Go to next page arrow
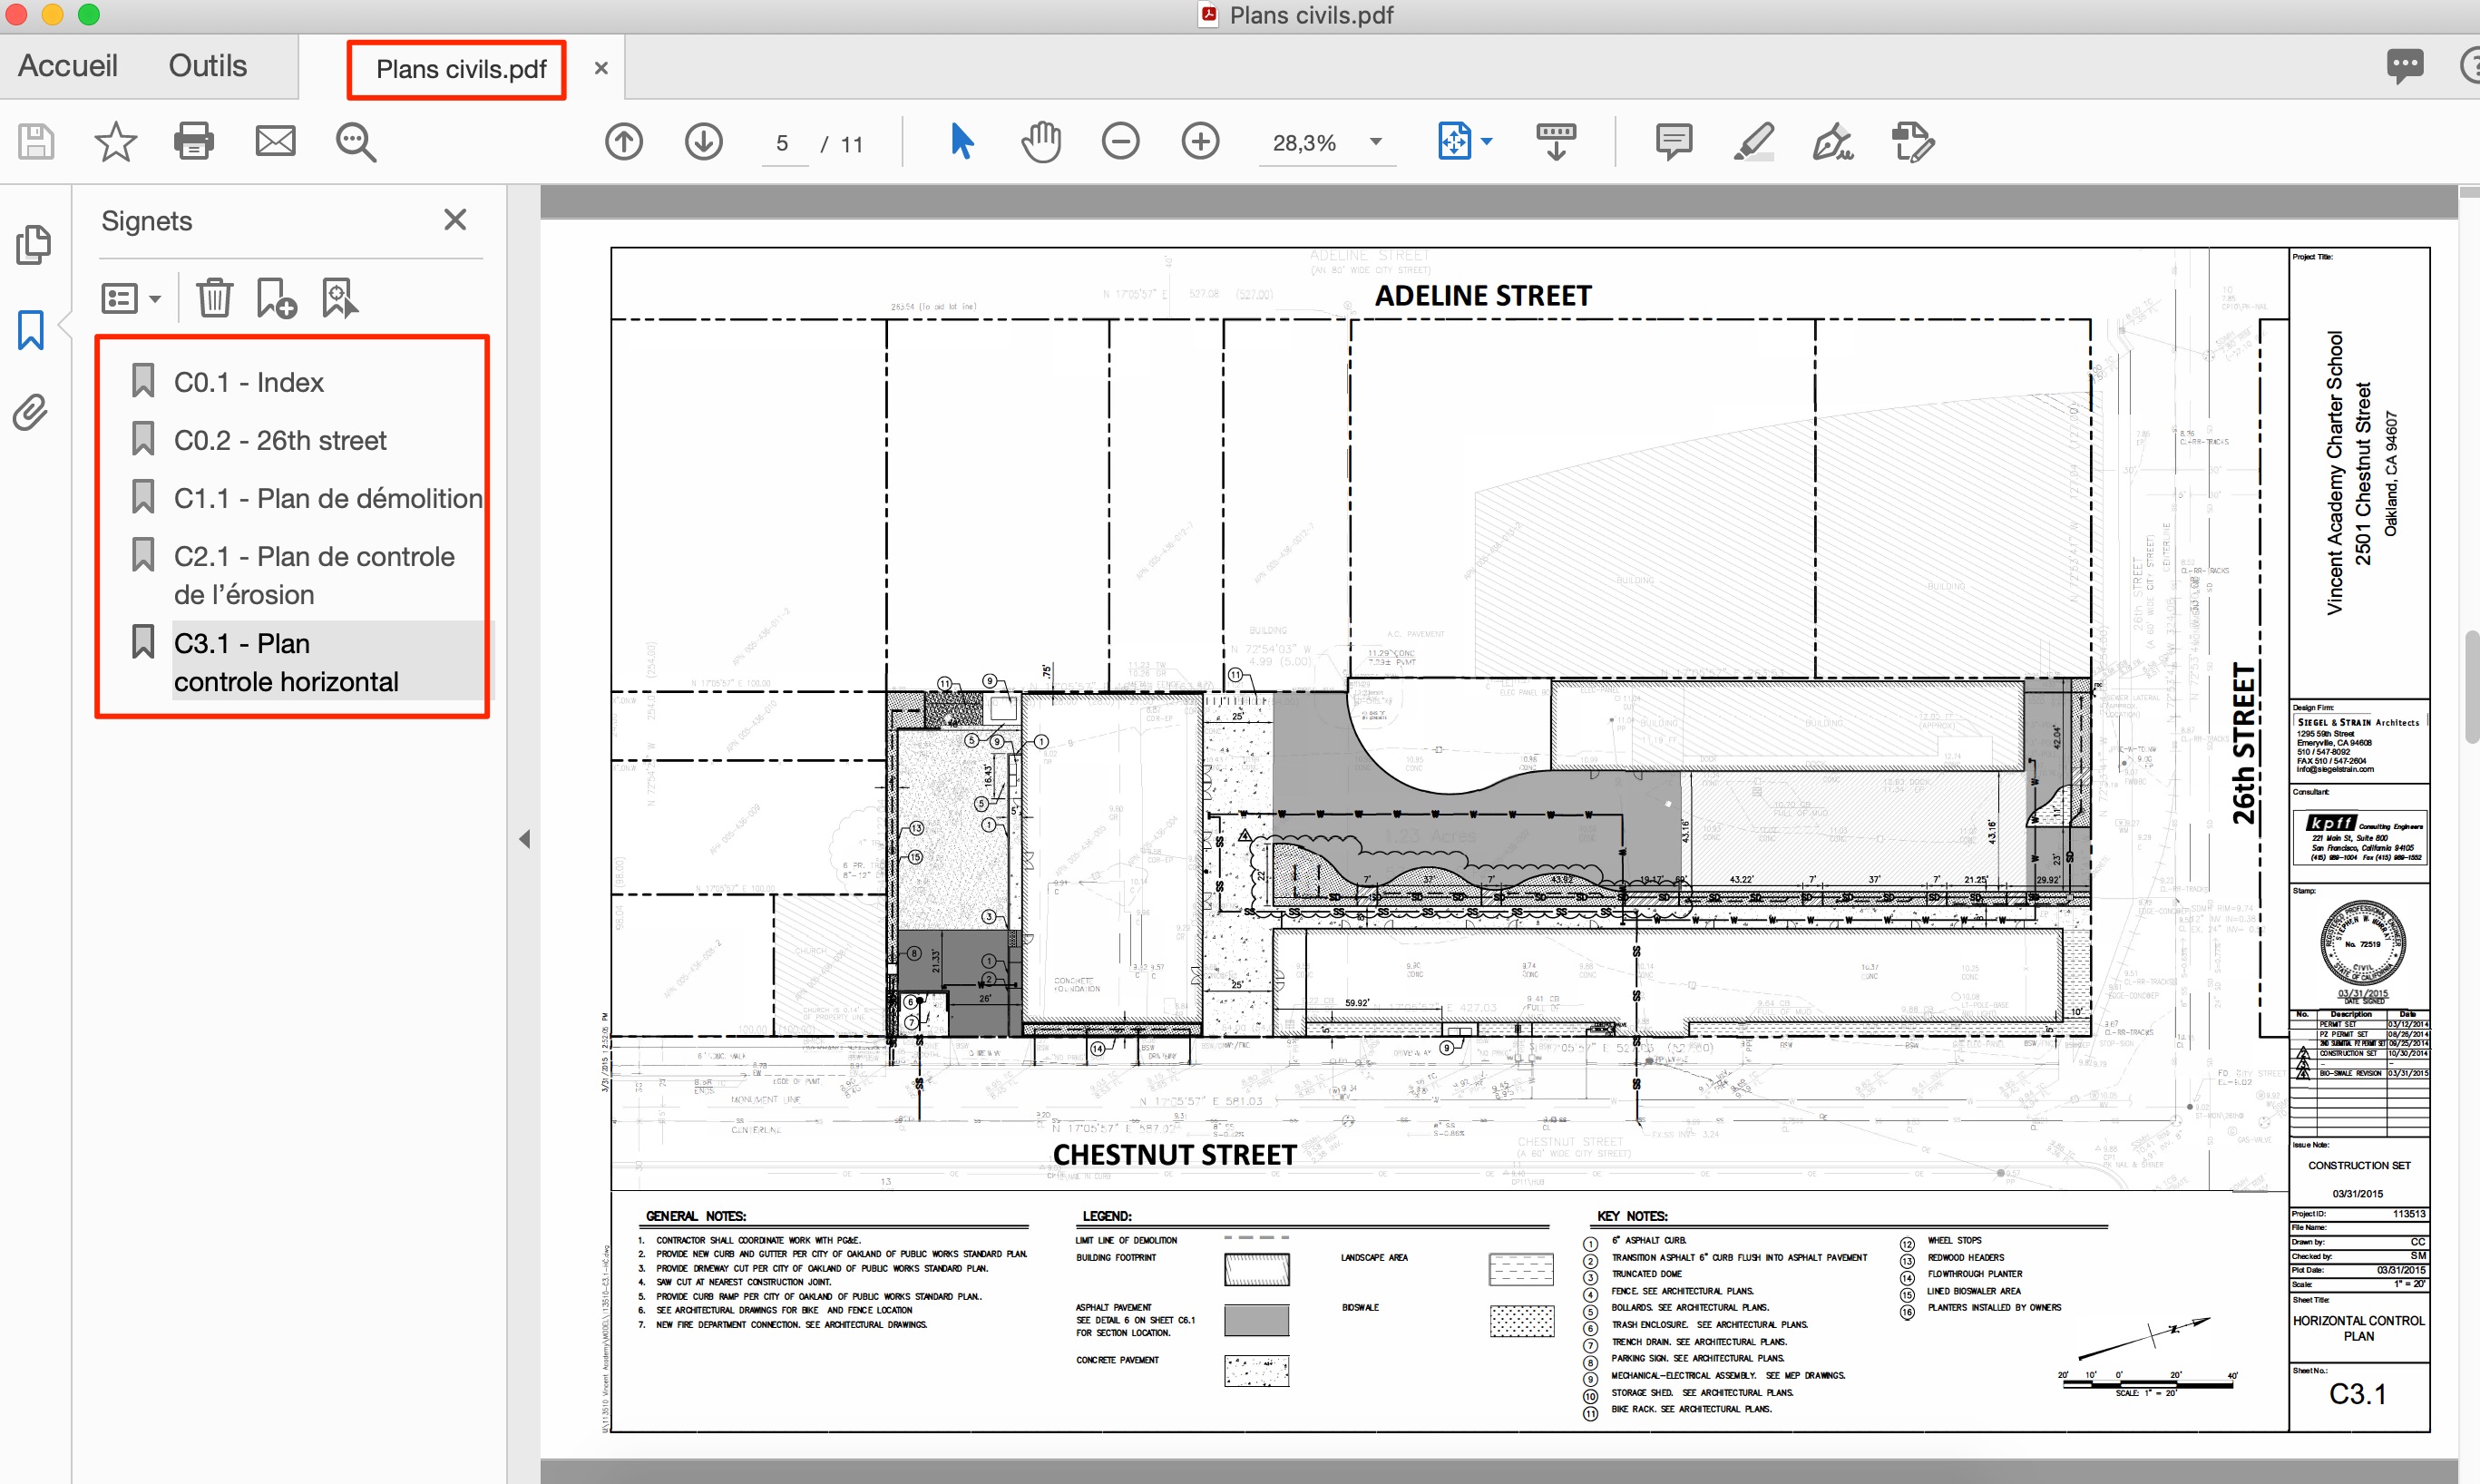The image size is (2480, 1484). point(704,142)
